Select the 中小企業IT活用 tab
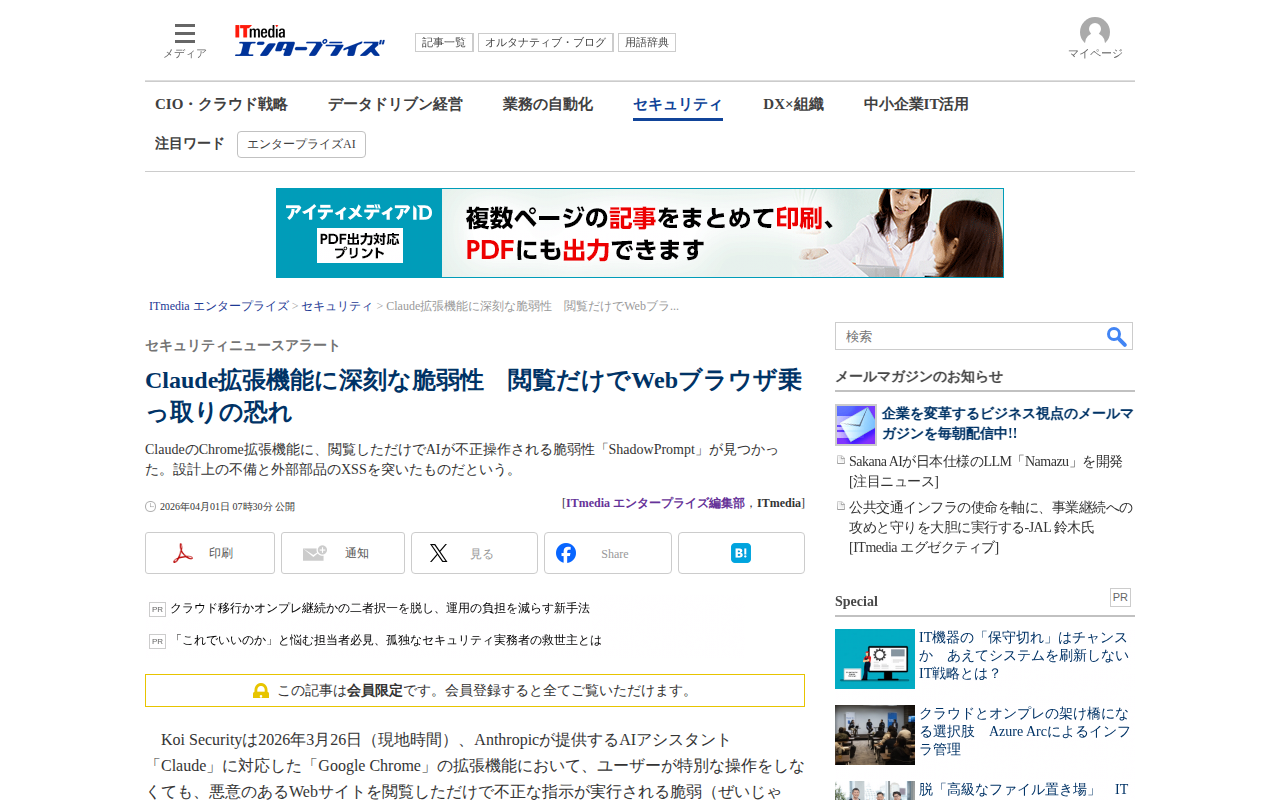The image size is (1280, 800). click(x=916, y=104)
